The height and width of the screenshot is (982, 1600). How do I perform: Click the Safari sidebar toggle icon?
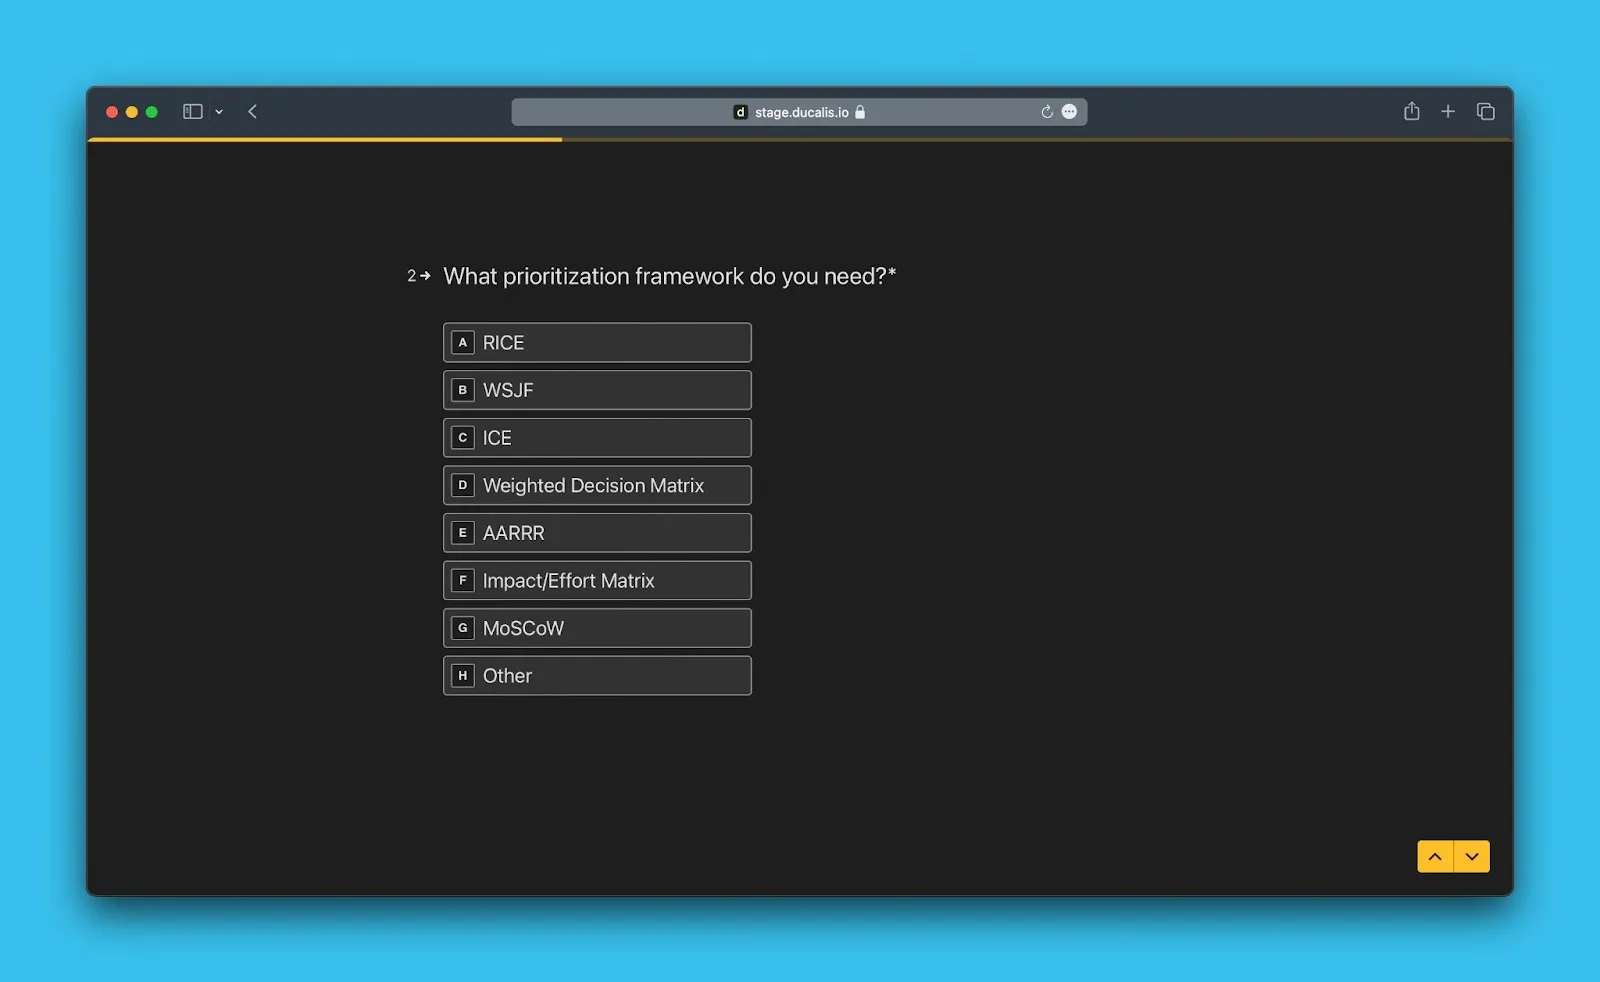pyautogui.click(x=193, y=112)
